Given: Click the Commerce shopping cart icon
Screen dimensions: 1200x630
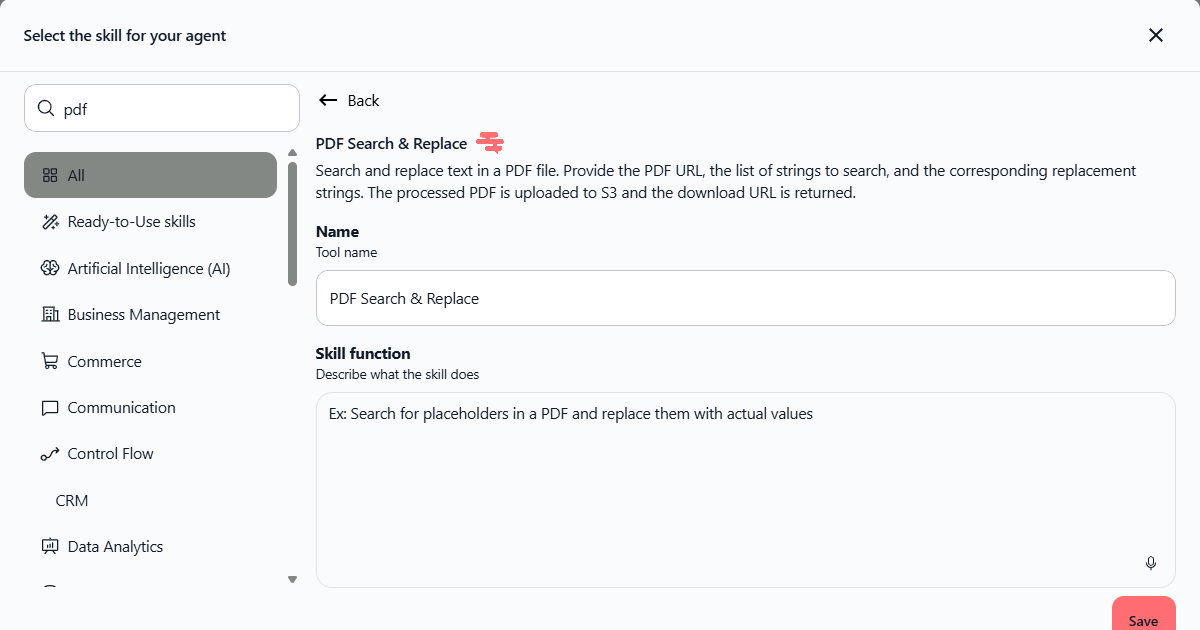Looking at the screenshot, I should click(50, 361).
